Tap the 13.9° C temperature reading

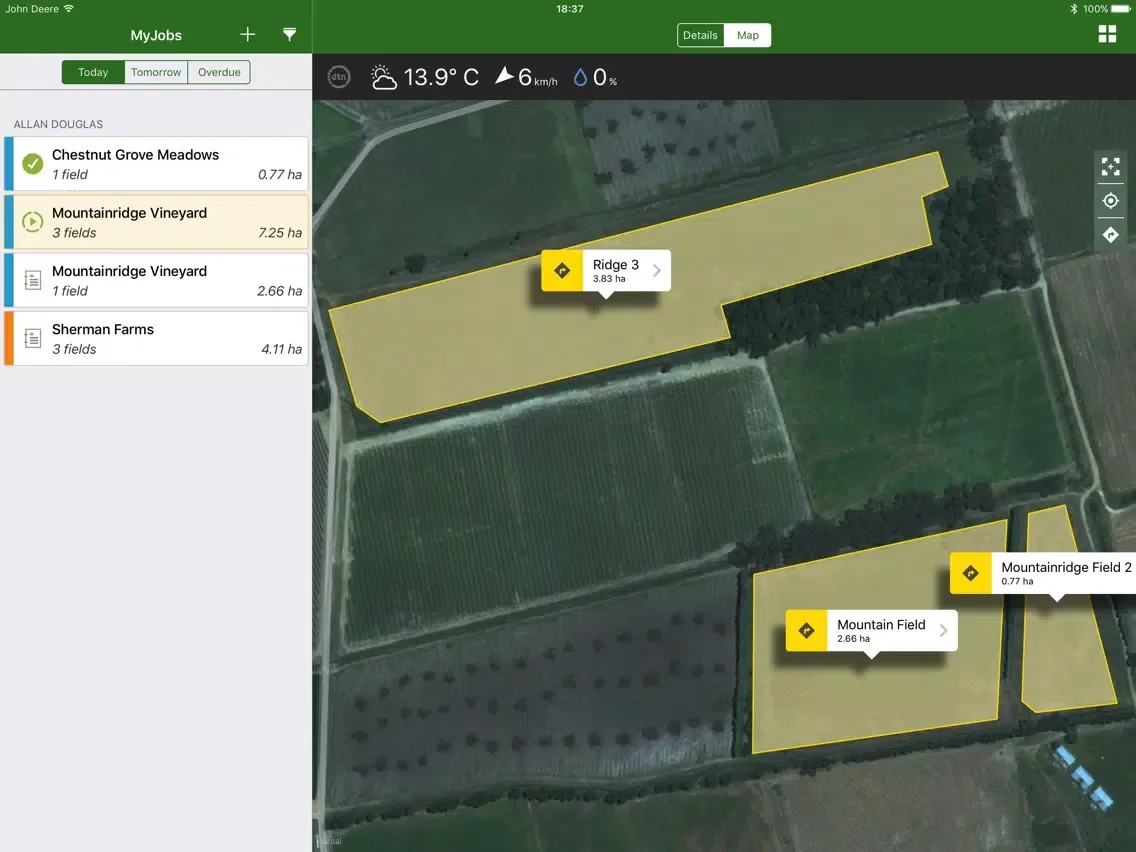coord(441,77)
